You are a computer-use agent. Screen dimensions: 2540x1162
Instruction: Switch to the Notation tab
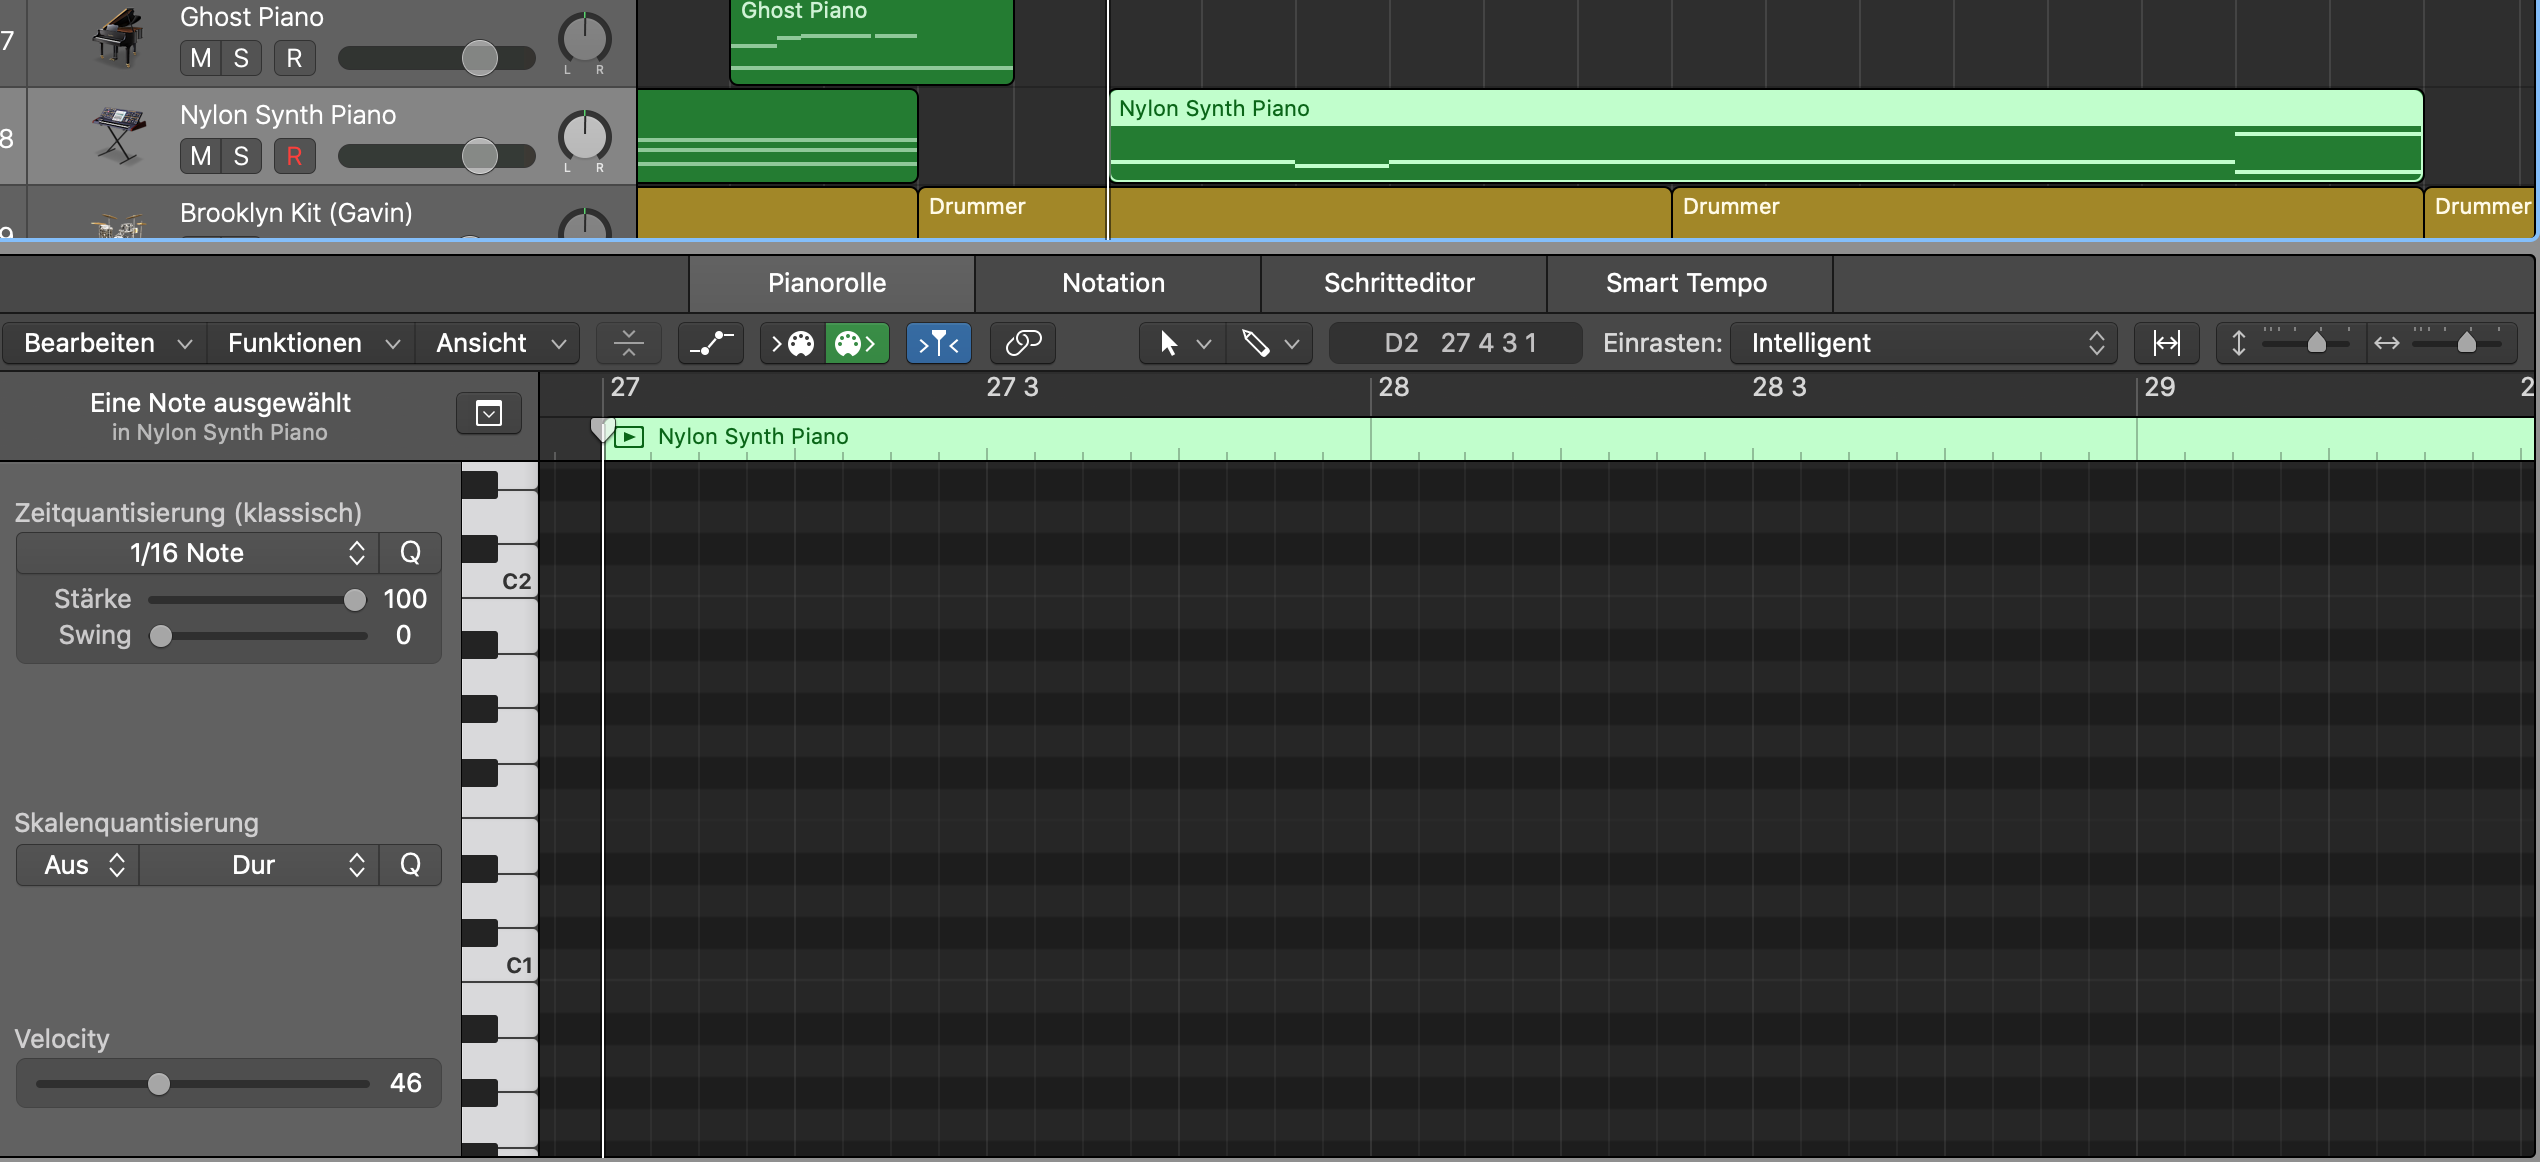pyautogui.click(x=1113, y=283)
